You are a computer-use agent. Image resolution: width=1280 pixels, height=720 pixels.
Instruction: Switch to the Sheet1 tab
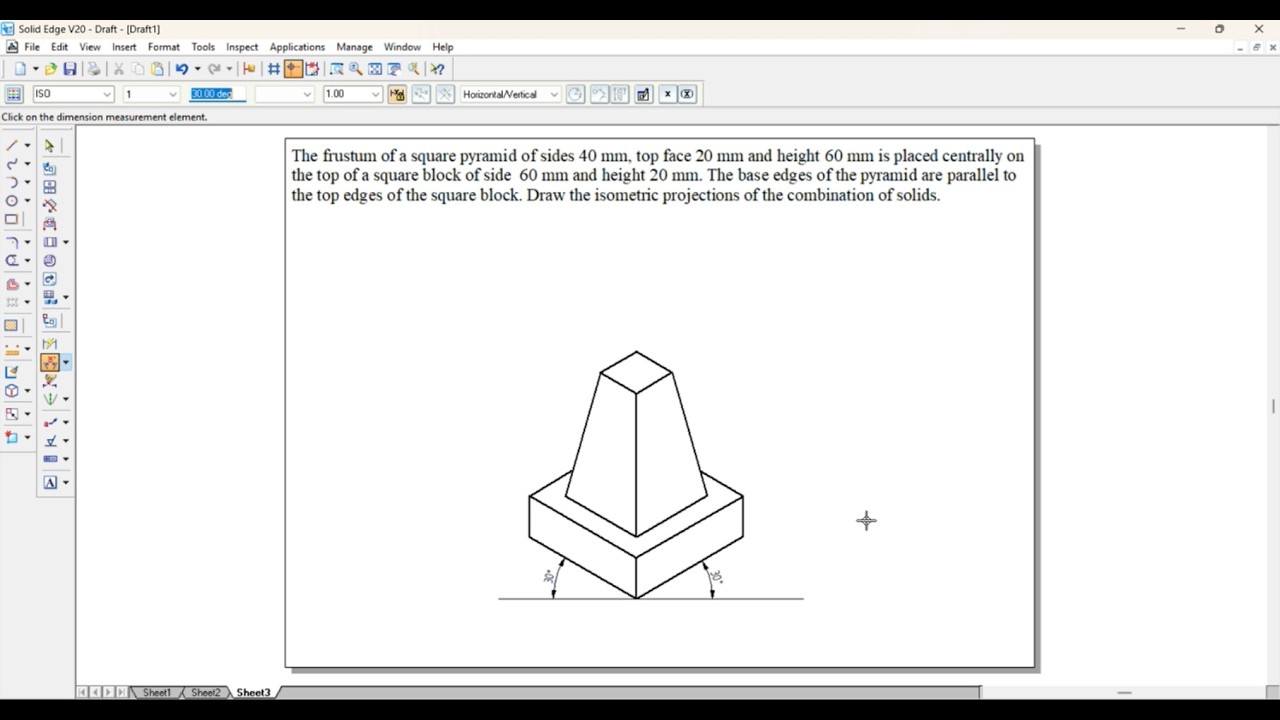click(157, 692)
